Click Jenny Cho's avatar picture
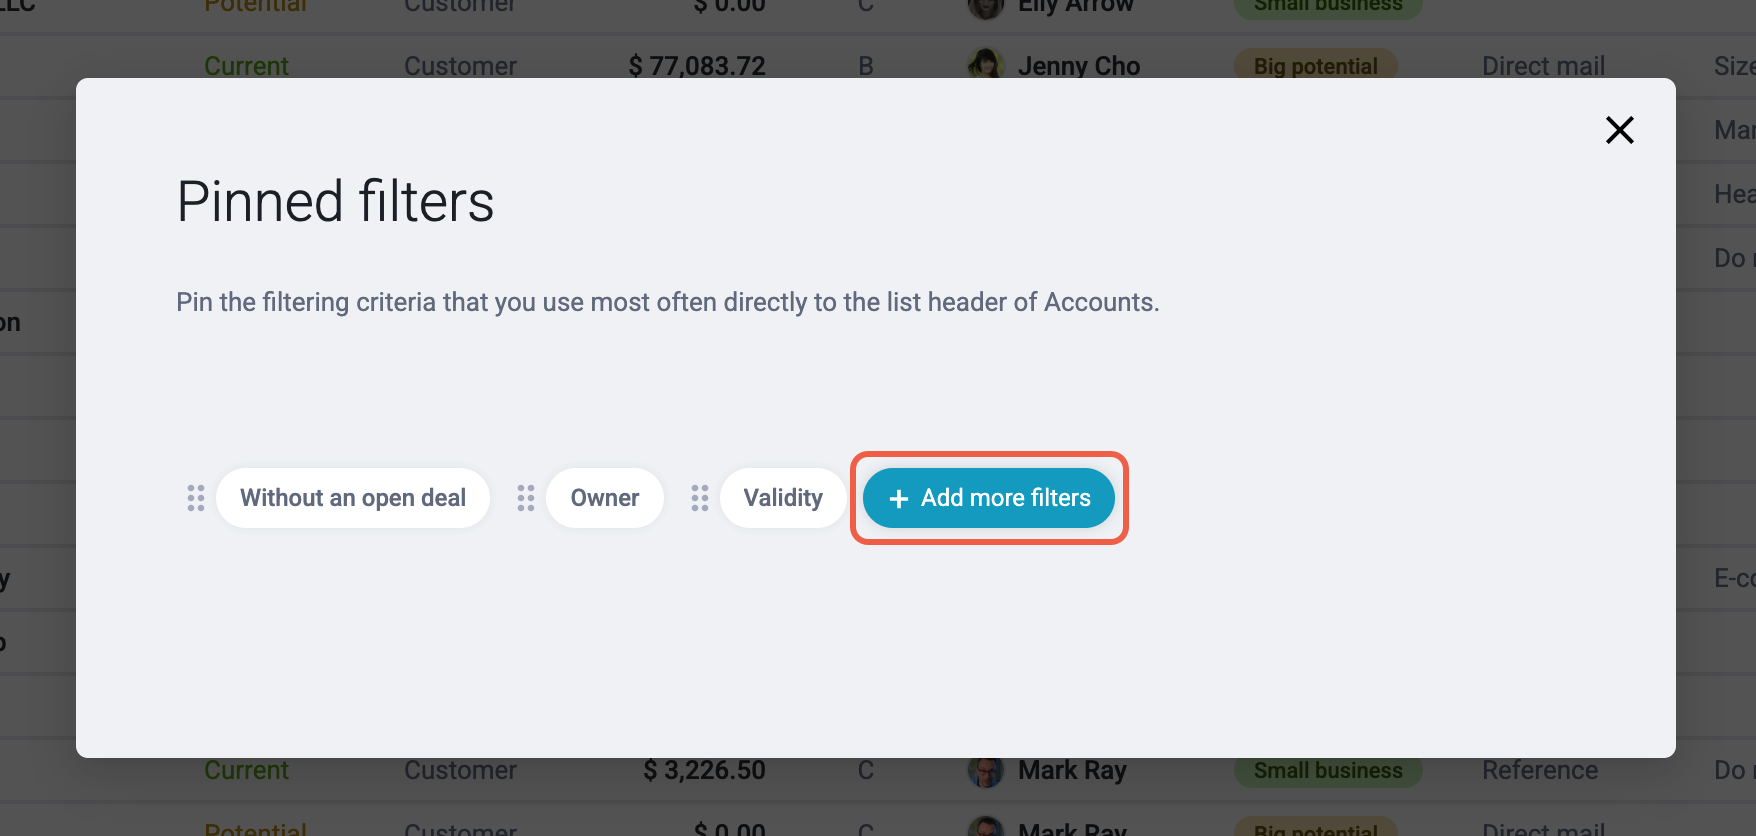This screenshot has height=836, width=1756. click(x=986, y=64)
